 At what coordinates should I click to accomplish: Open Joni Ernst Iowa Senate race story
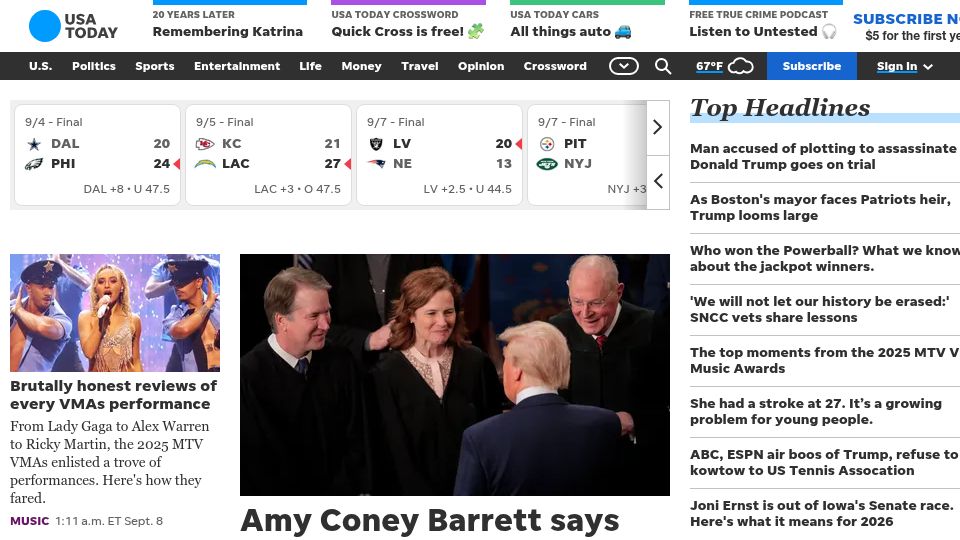point(822,513)
